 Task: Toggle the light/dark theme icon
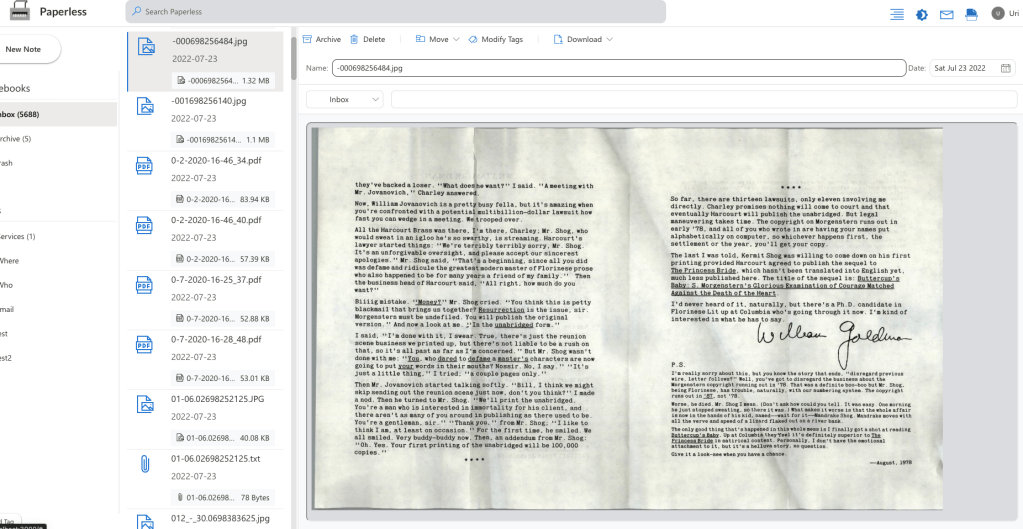click(x=921, y=13)
